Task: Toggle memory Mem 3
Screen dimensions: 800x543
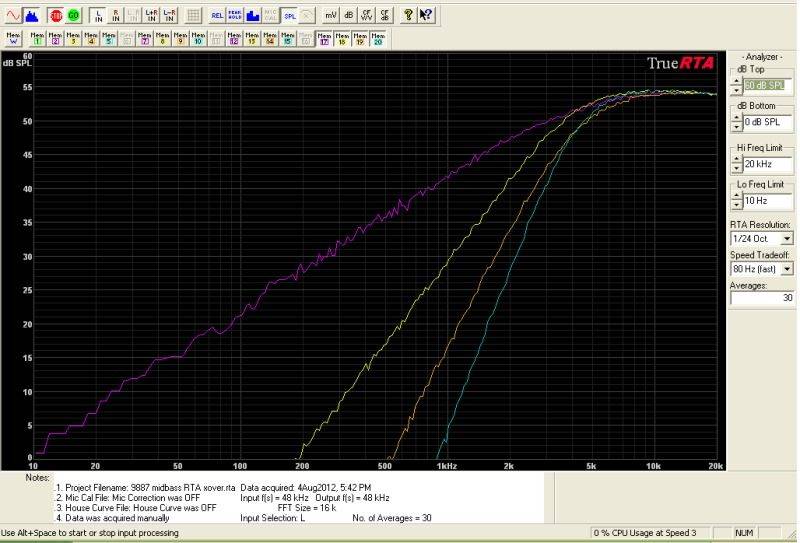Action: point(73,38)
